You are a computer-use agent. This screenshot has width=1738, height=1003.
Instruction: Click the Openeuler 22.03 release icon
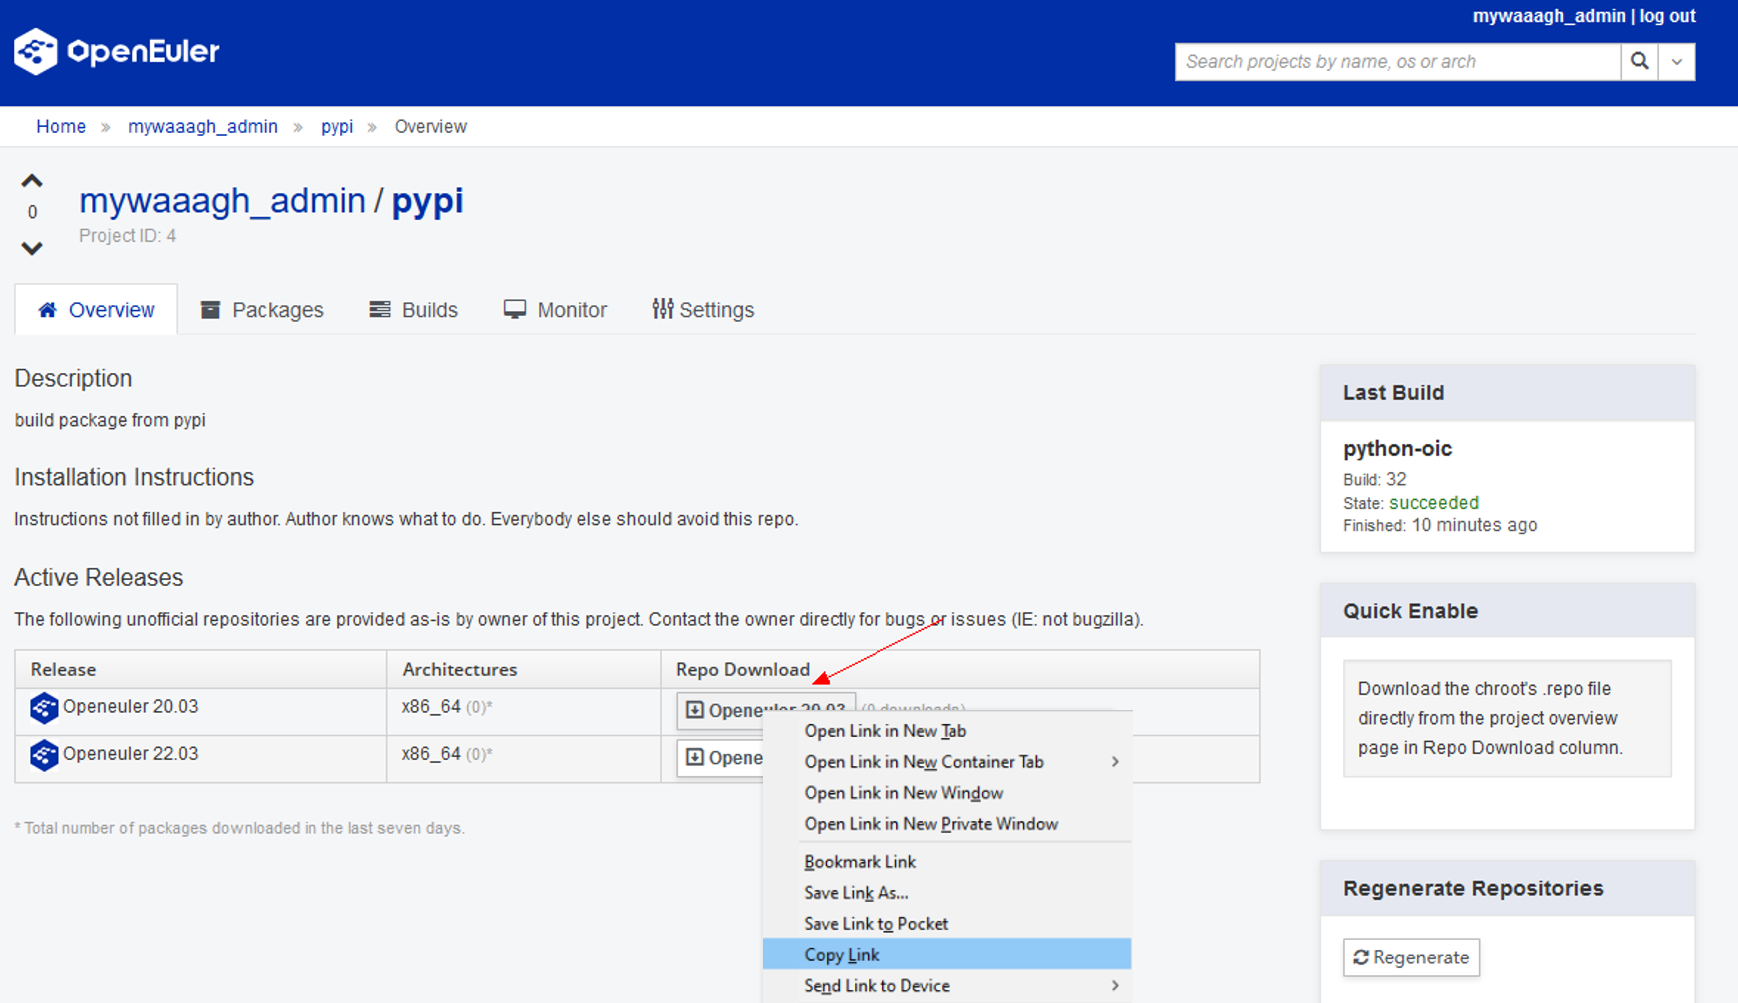click(44, 755)
